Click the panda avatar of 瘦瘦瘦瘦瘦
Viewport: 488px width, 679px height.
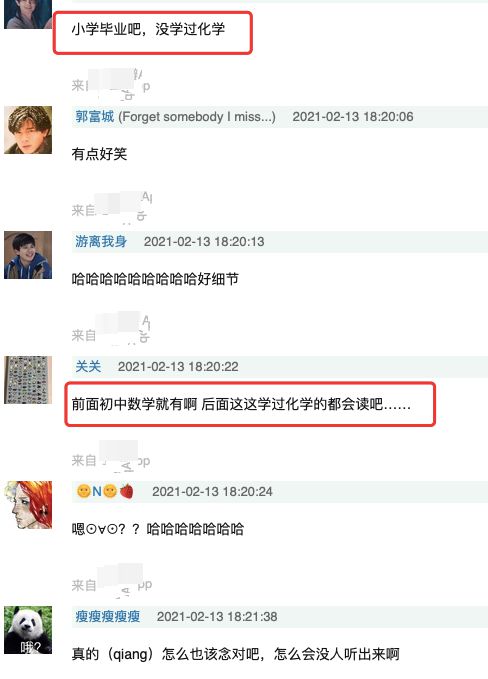point(28,630)
